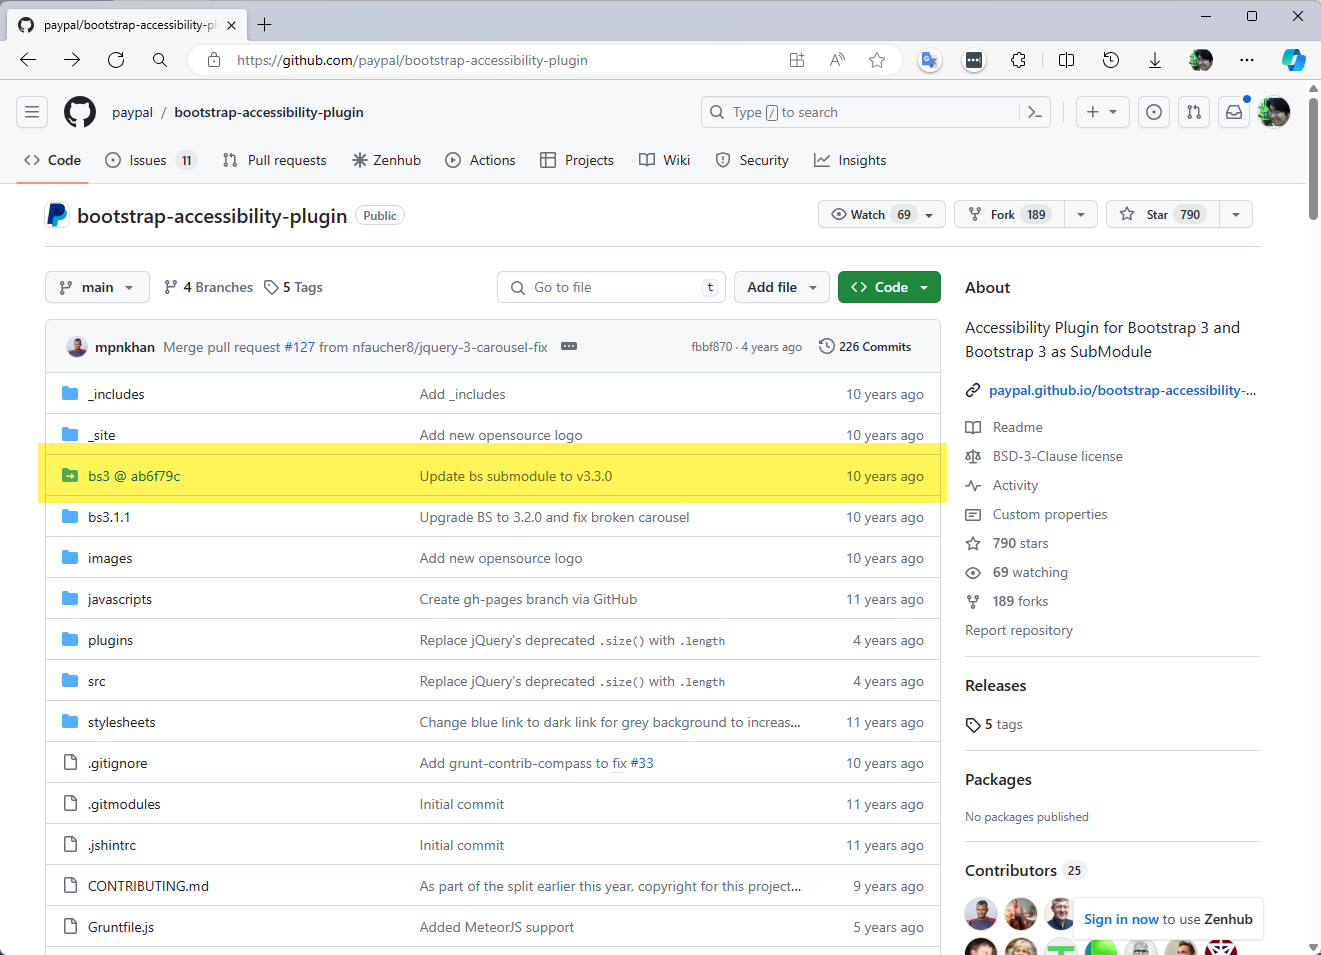This screenshot has height=955, width=1321.
Task: Open the Issues shortcut icon in header
Action: click(x=1154, y=112)
